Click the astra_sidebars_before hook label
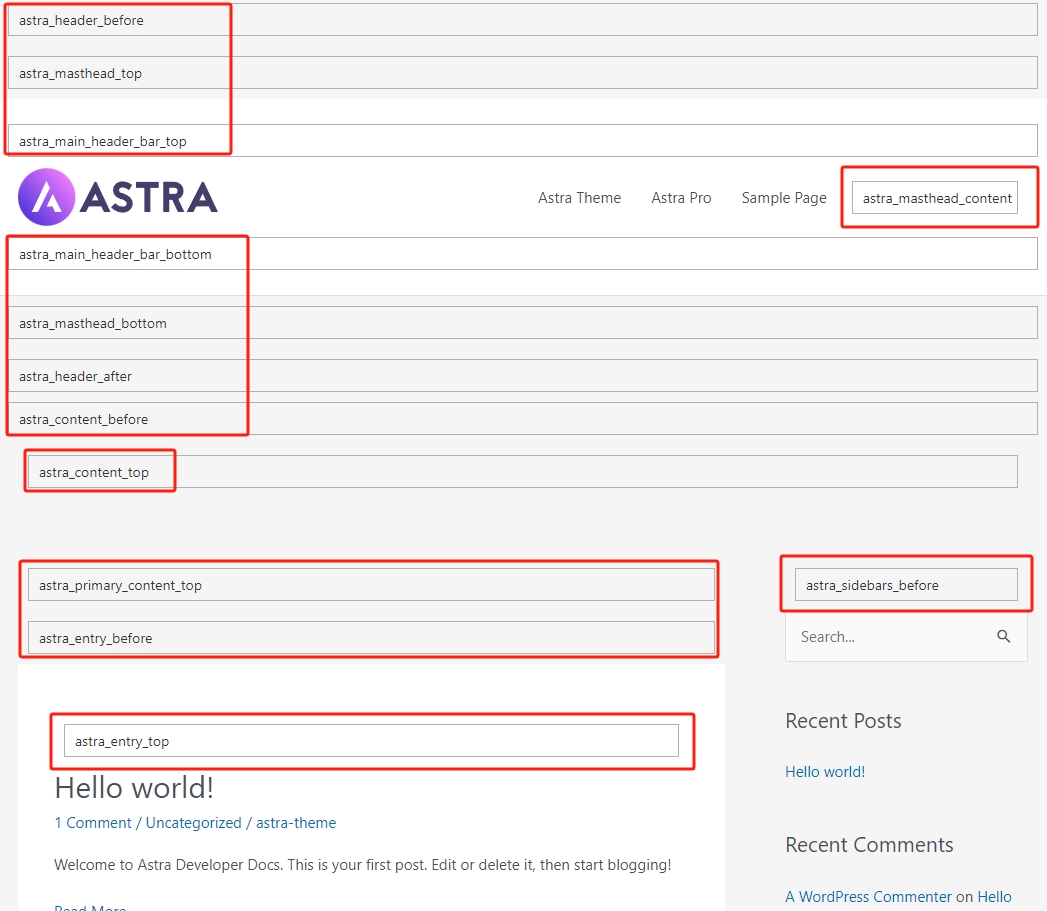1047x911 pixels. coord(872,586)
